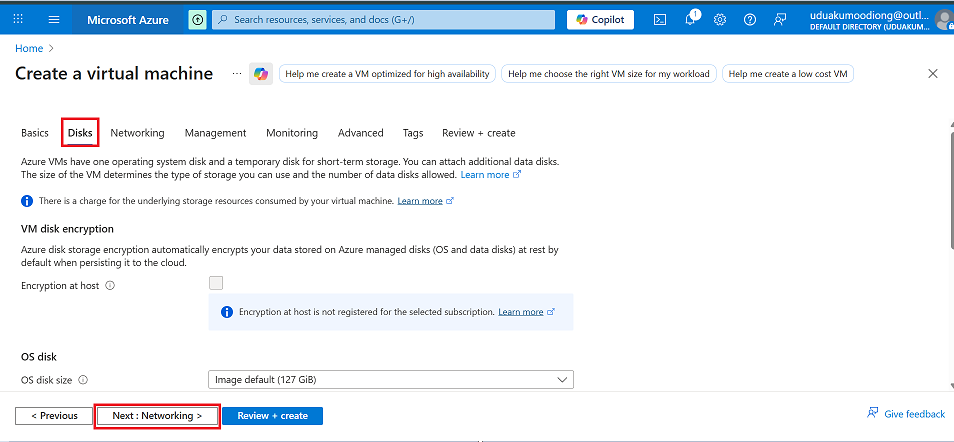Click the blue Review + create button
This screenshot has height=442, width=954.
(x=273, y=416)
